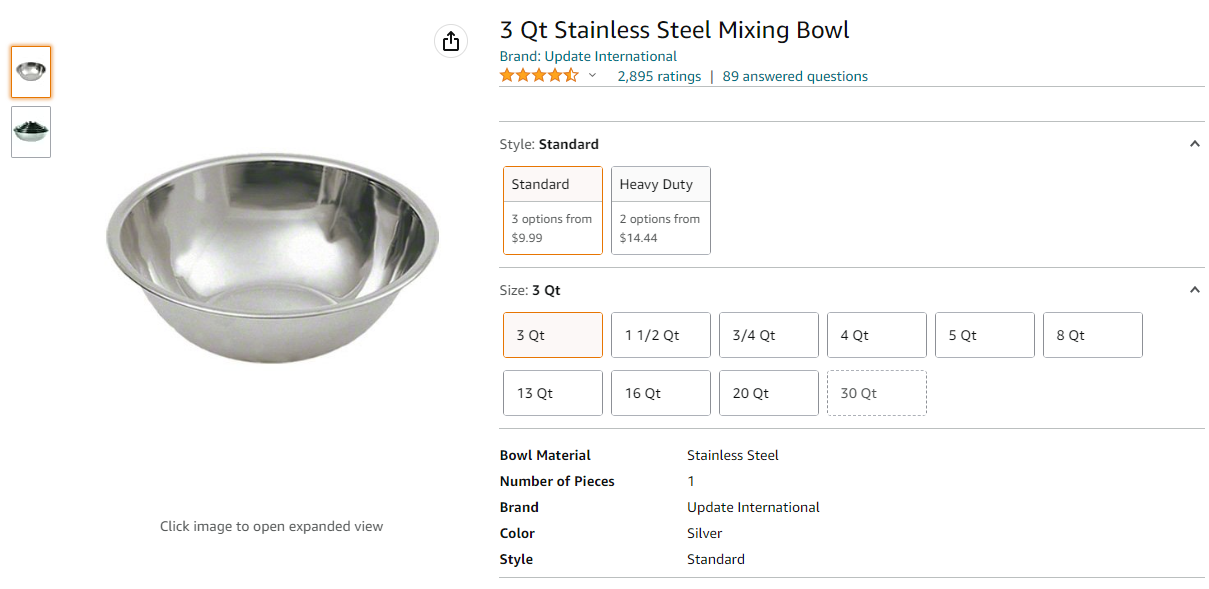Pick the 5 Qt size option
This screenshot has height=589, width=1209.
tap(985, 335)
